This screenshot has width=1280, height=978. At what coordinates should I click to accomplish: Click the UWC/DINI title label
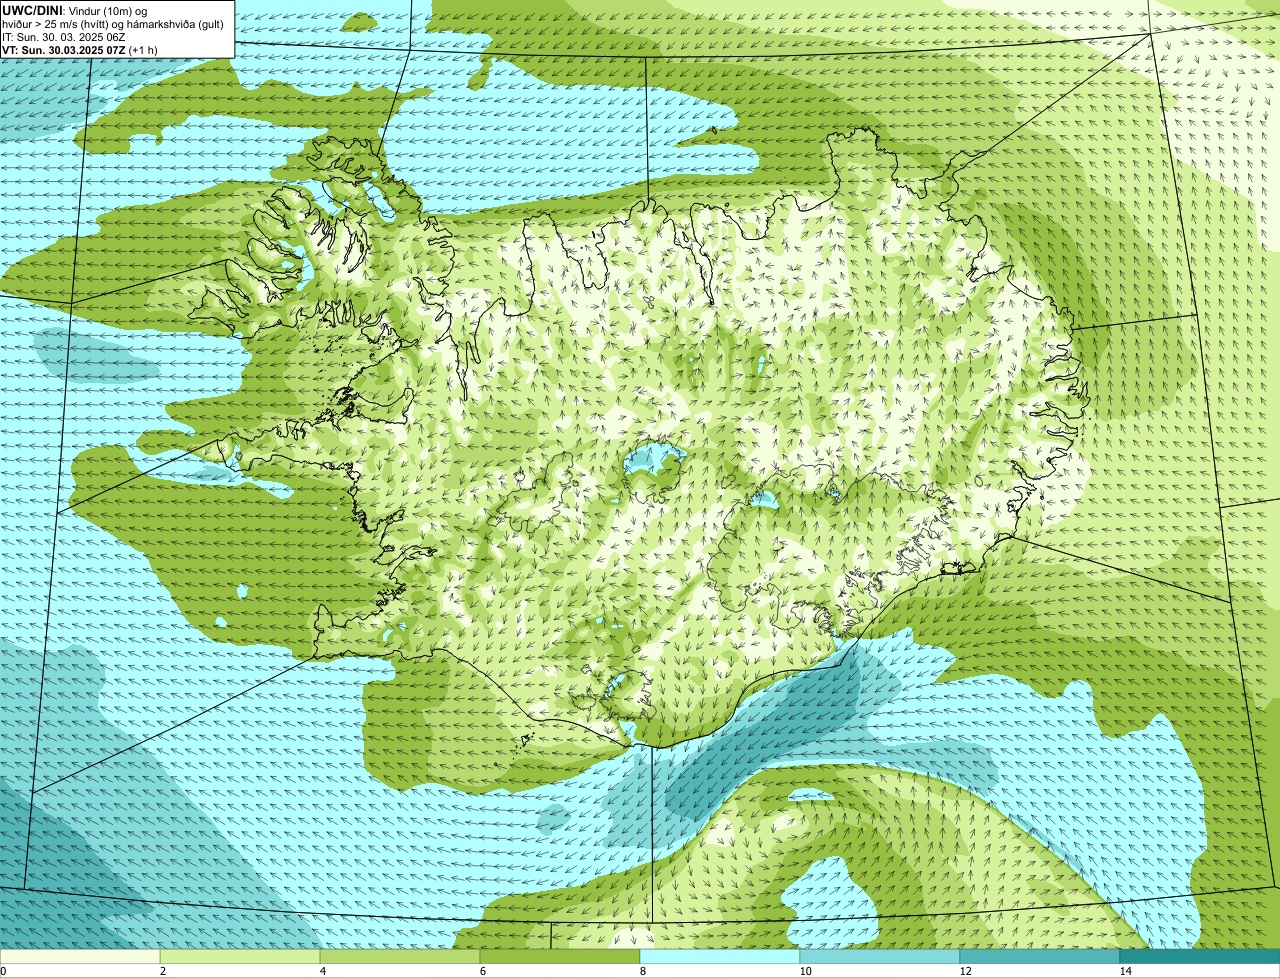33,10
